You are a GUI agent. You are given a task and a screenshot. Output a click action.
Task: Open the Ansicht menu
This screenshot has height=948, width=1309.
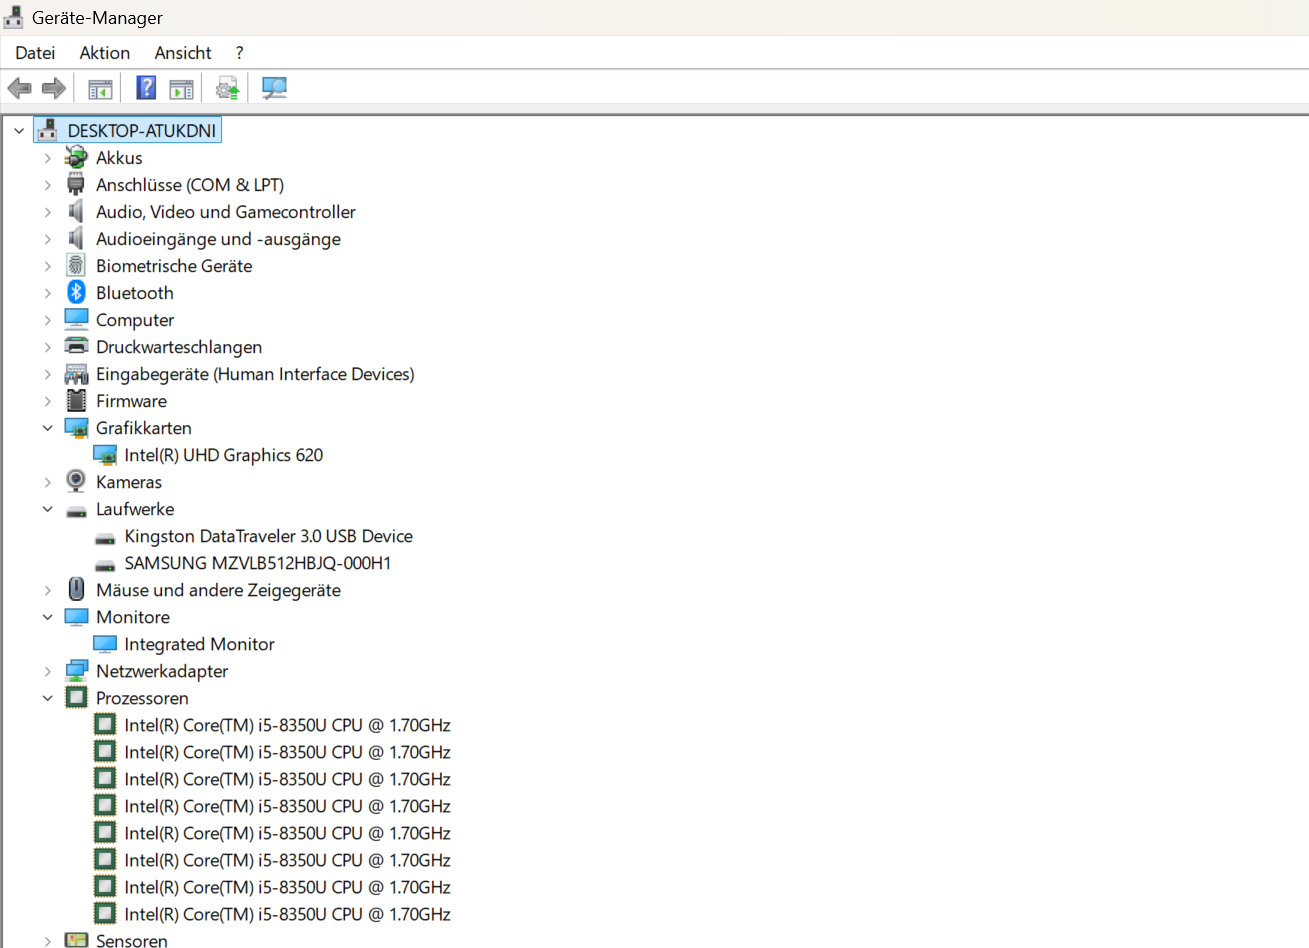pos(183,53)
